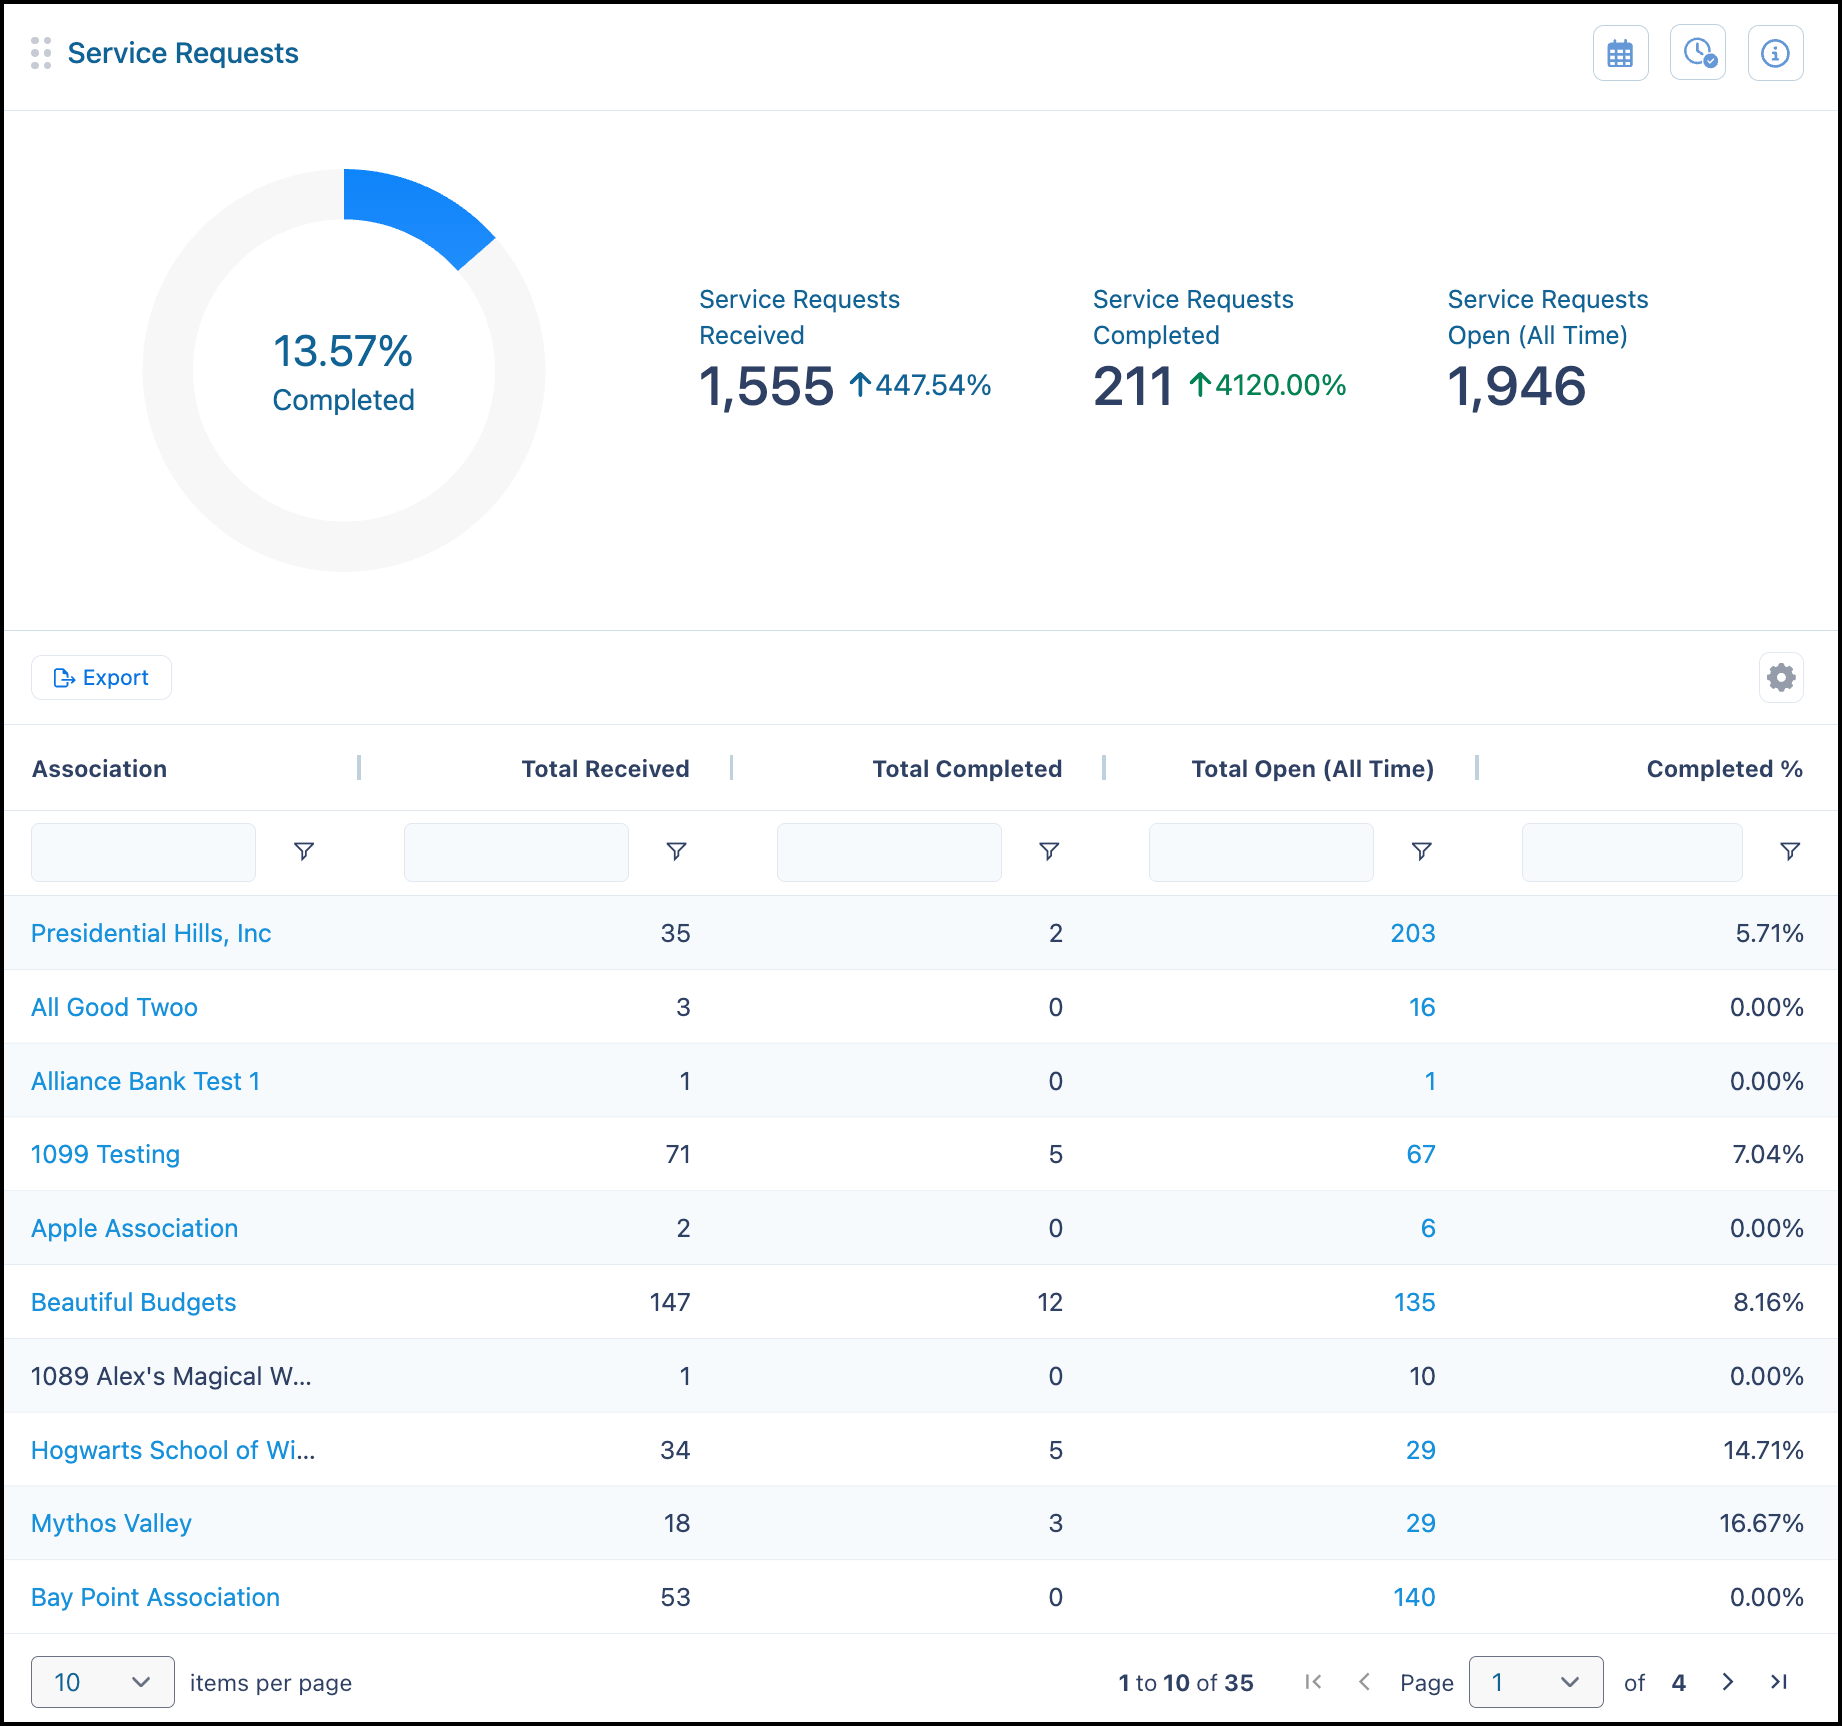Sort by Association column header
This screenshot has width=1842, height=1726.
coord(99,769)
